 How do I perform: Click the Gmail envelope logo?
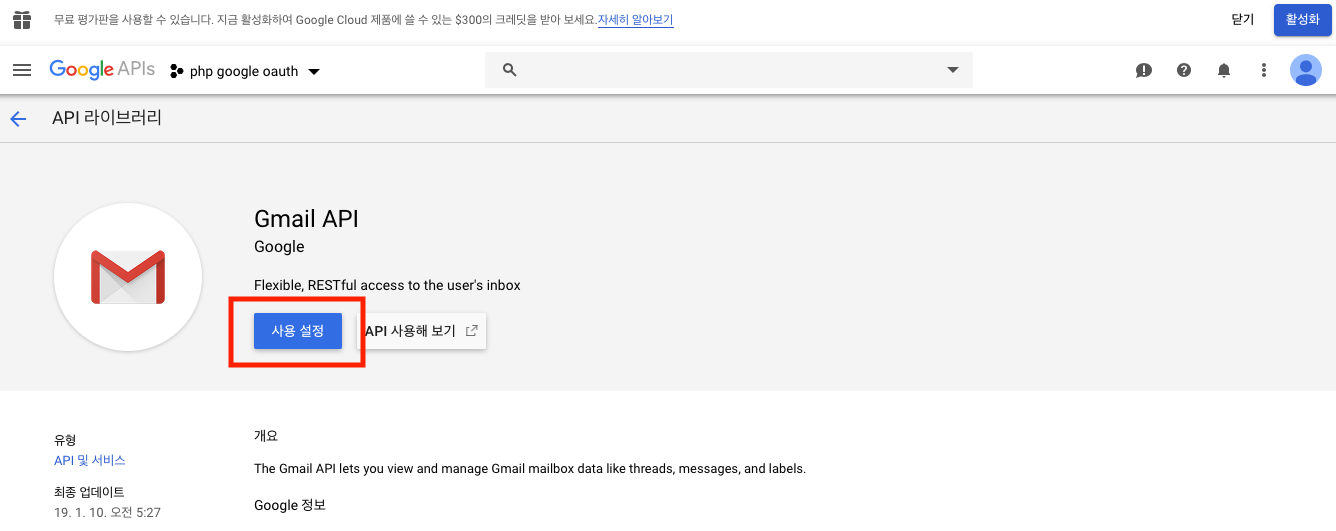[x=128, y=277]
